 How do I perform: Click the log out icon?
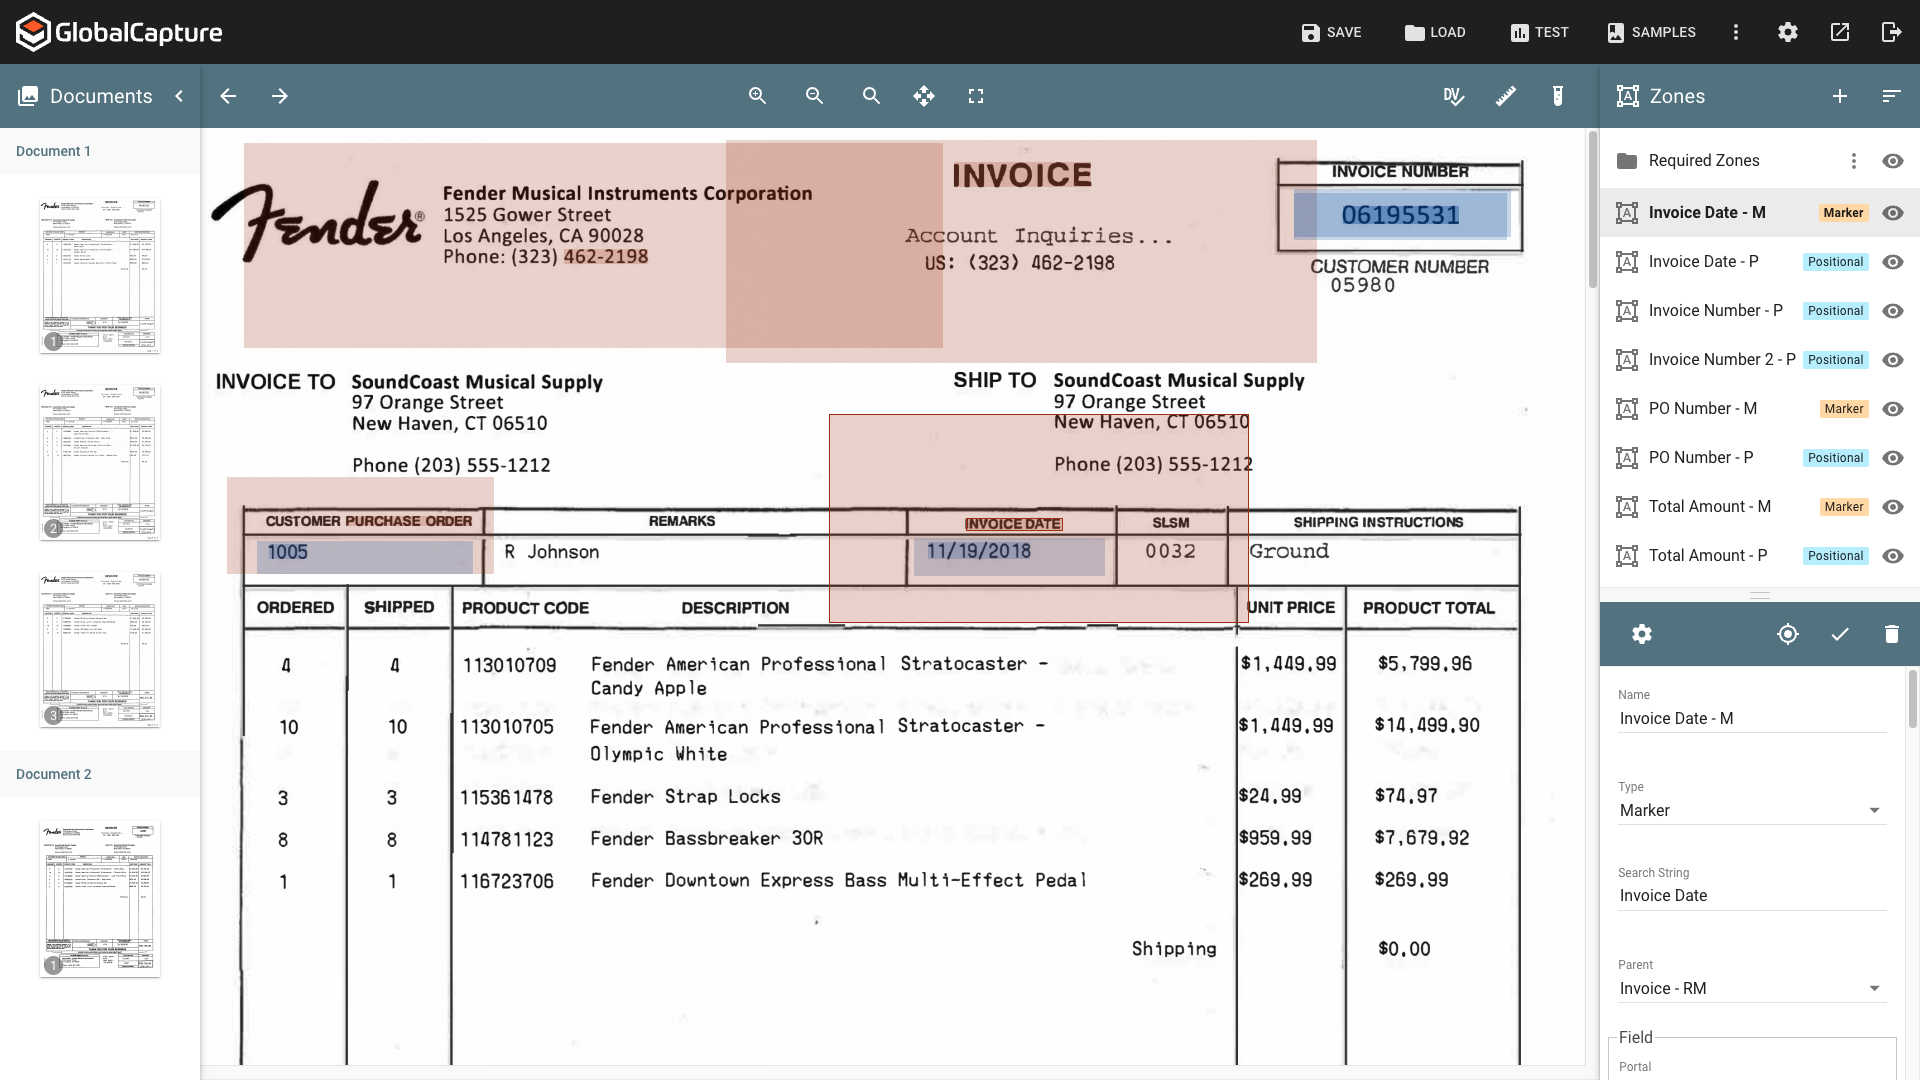click(1891, 32)
